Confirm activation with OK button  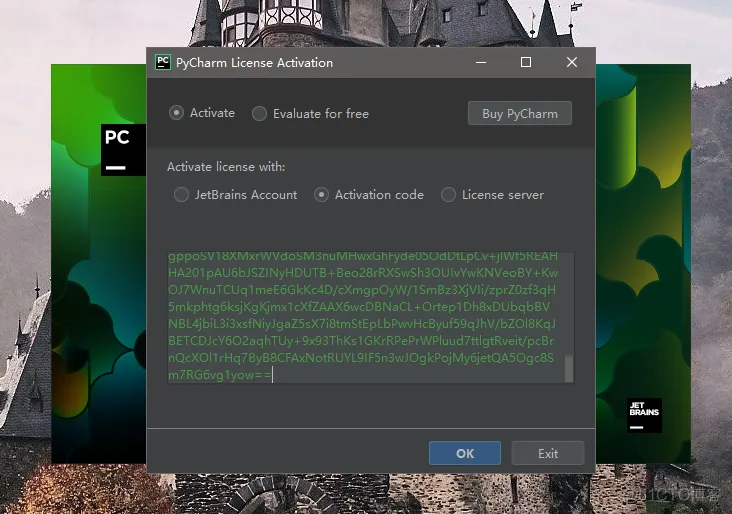(465, 453)
